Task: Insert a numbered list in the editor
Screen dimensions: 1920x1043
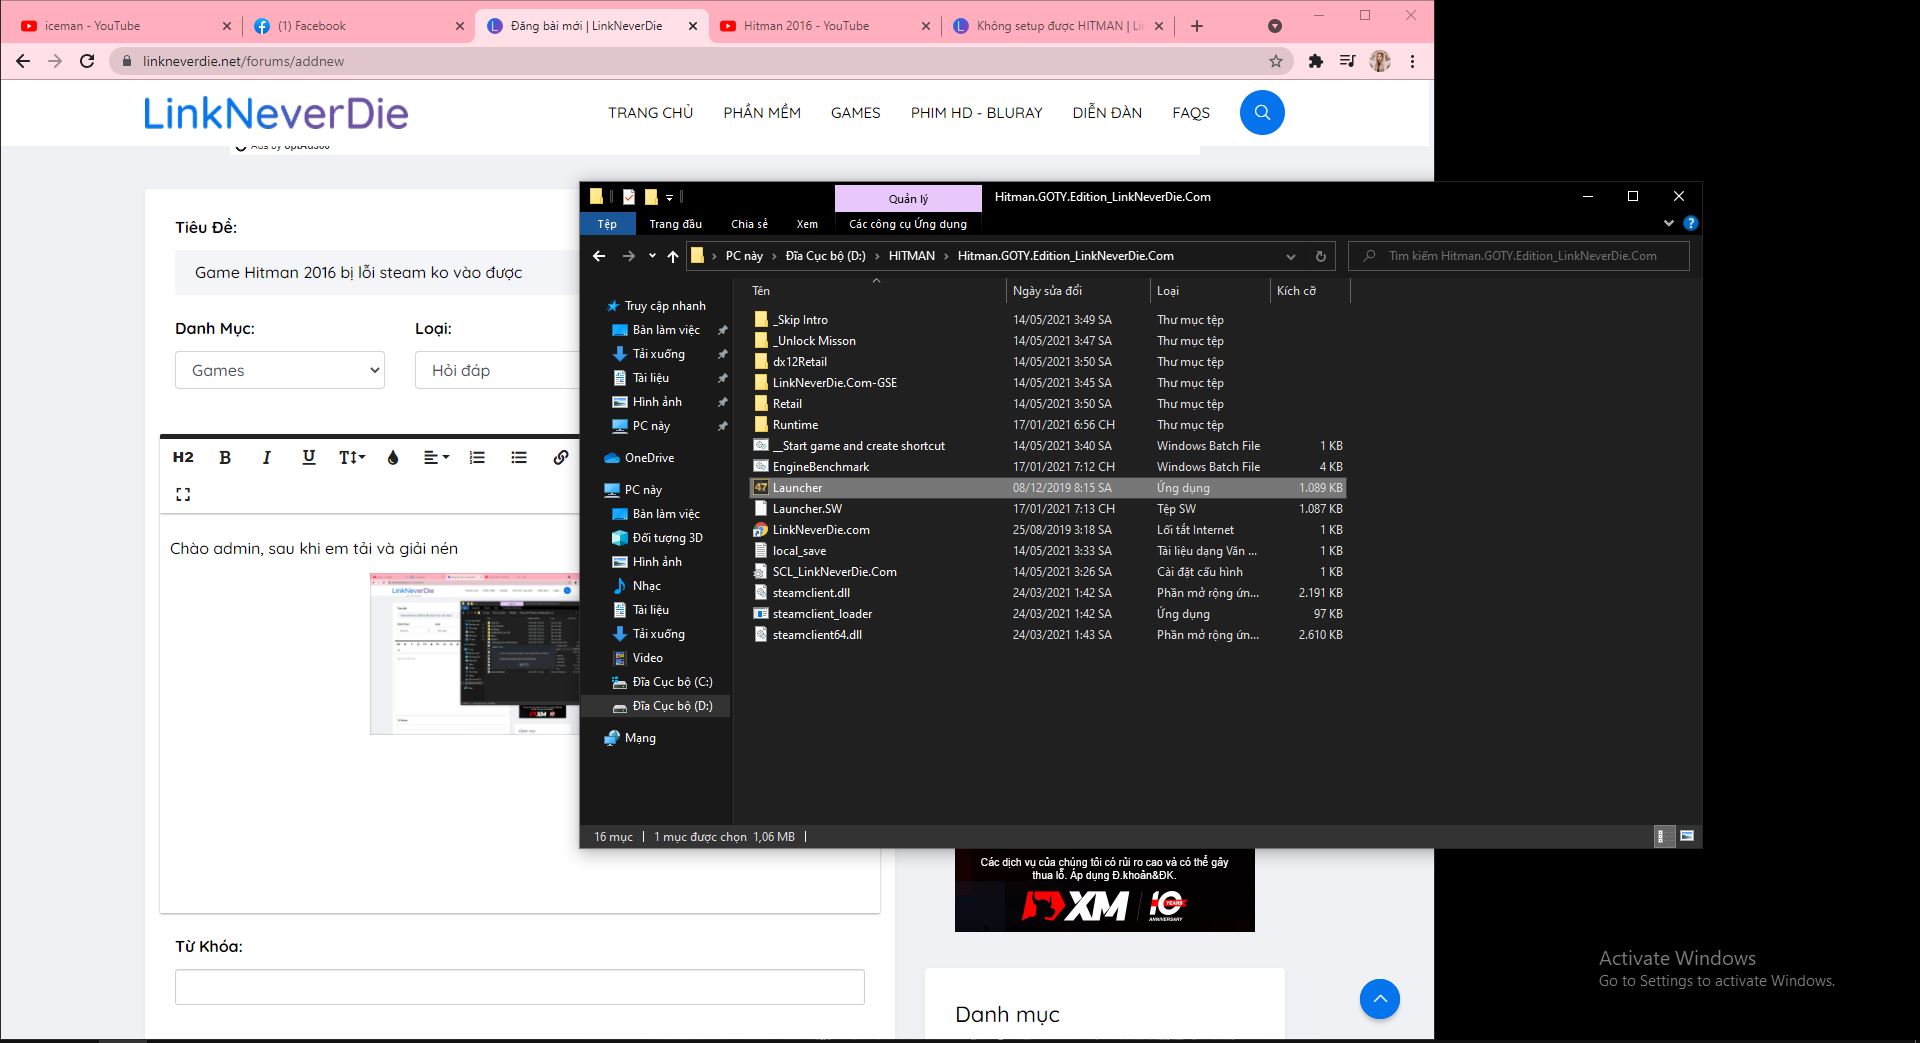Action: coord(477,457)
